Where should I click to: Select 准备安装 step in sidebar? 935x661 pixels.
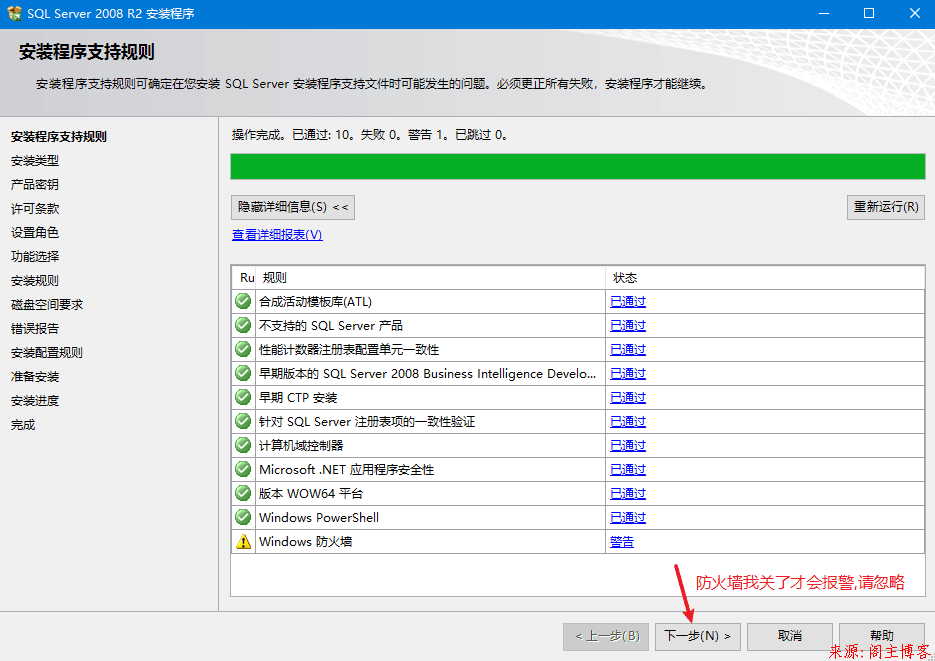[x=35, y=377]
